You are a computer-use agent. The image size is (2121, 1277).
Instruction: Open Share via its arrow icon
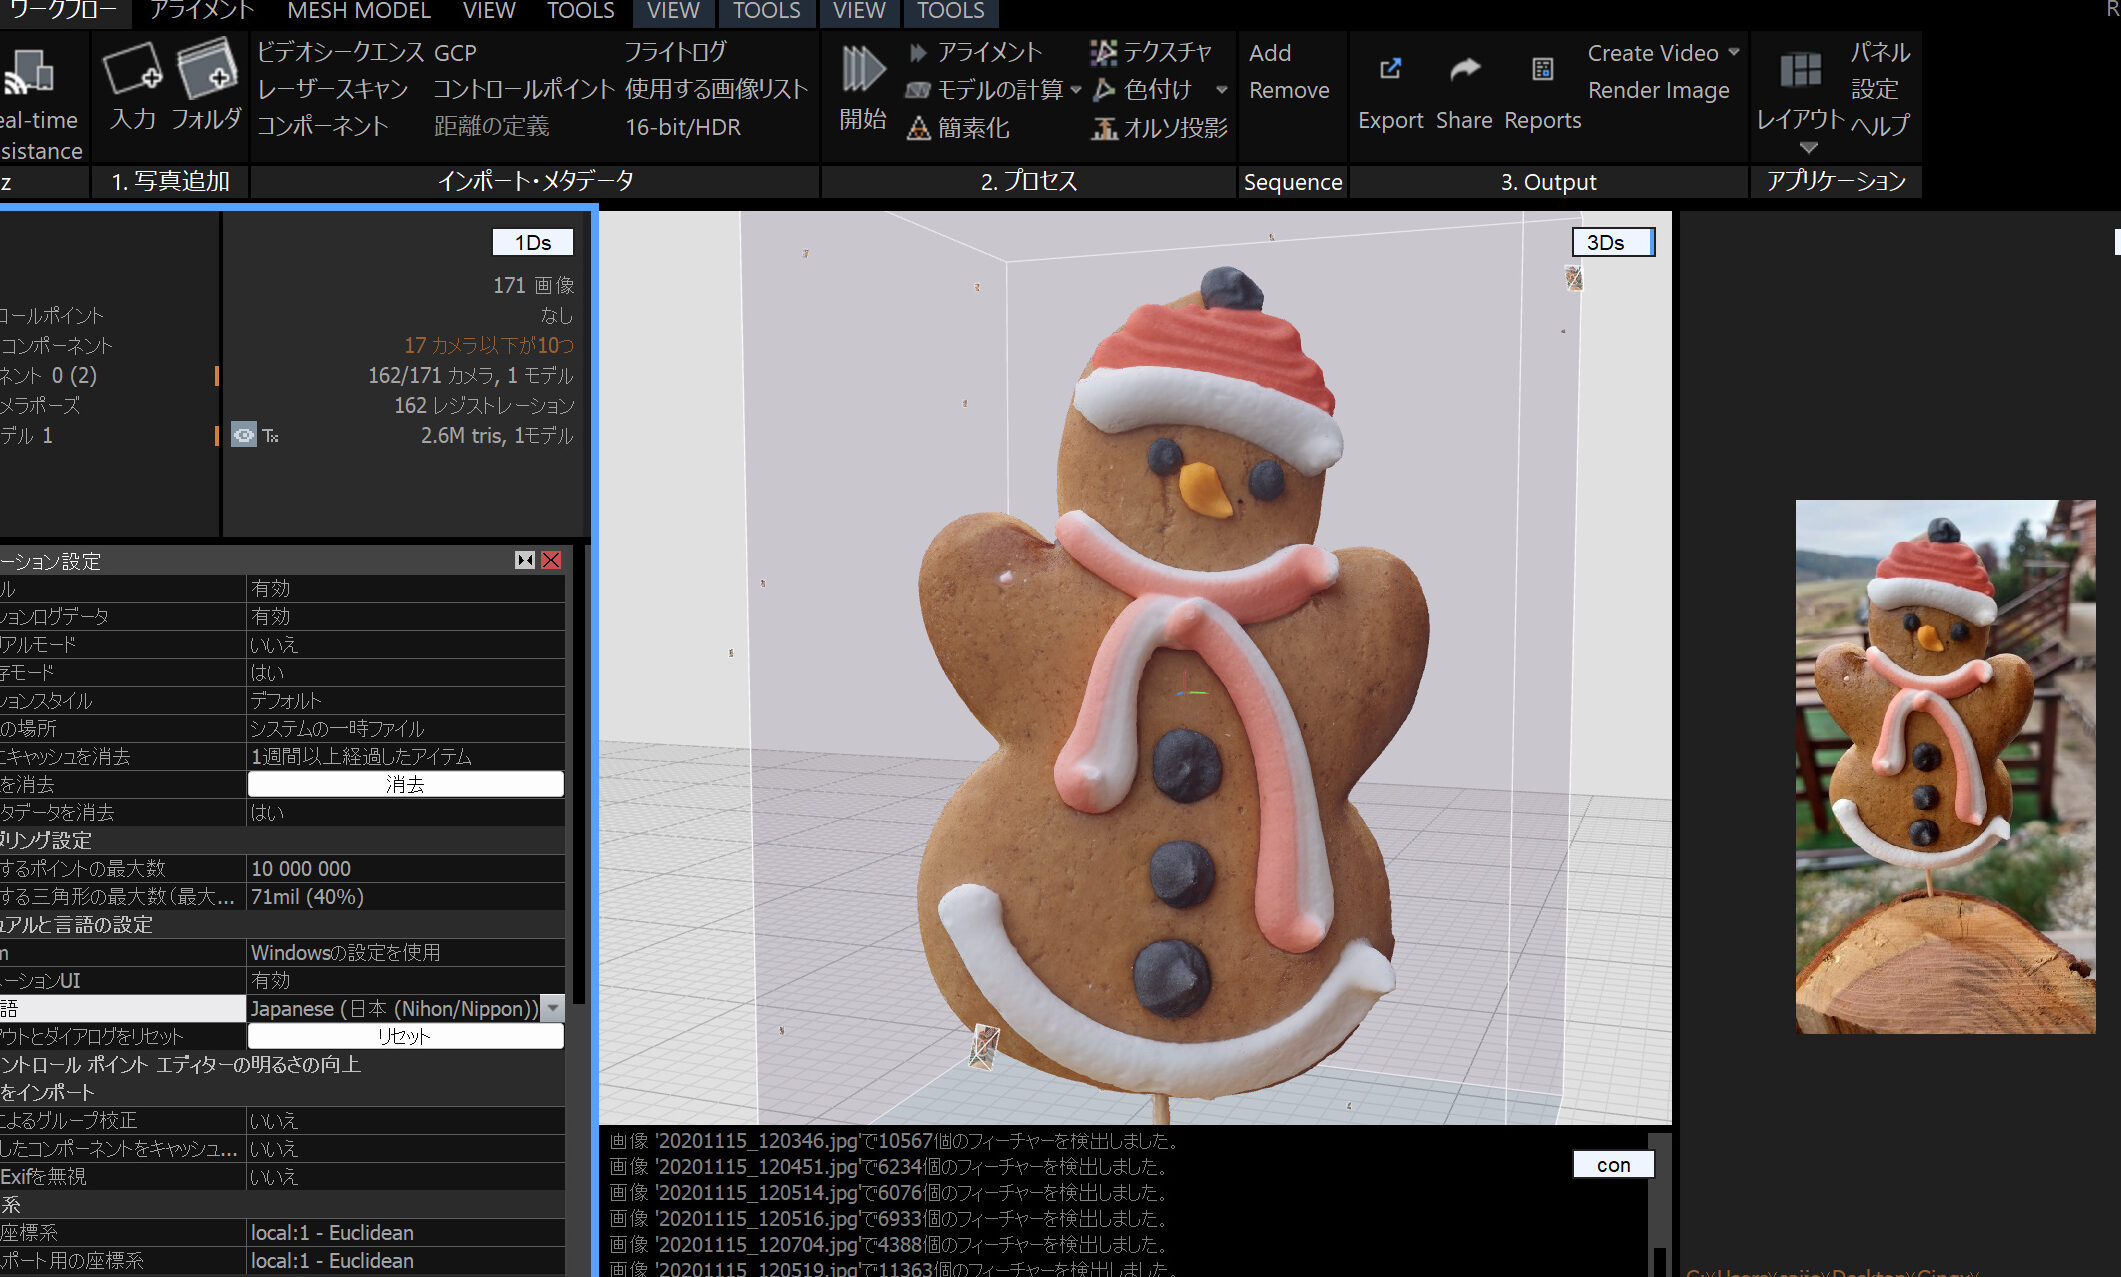1464,69
